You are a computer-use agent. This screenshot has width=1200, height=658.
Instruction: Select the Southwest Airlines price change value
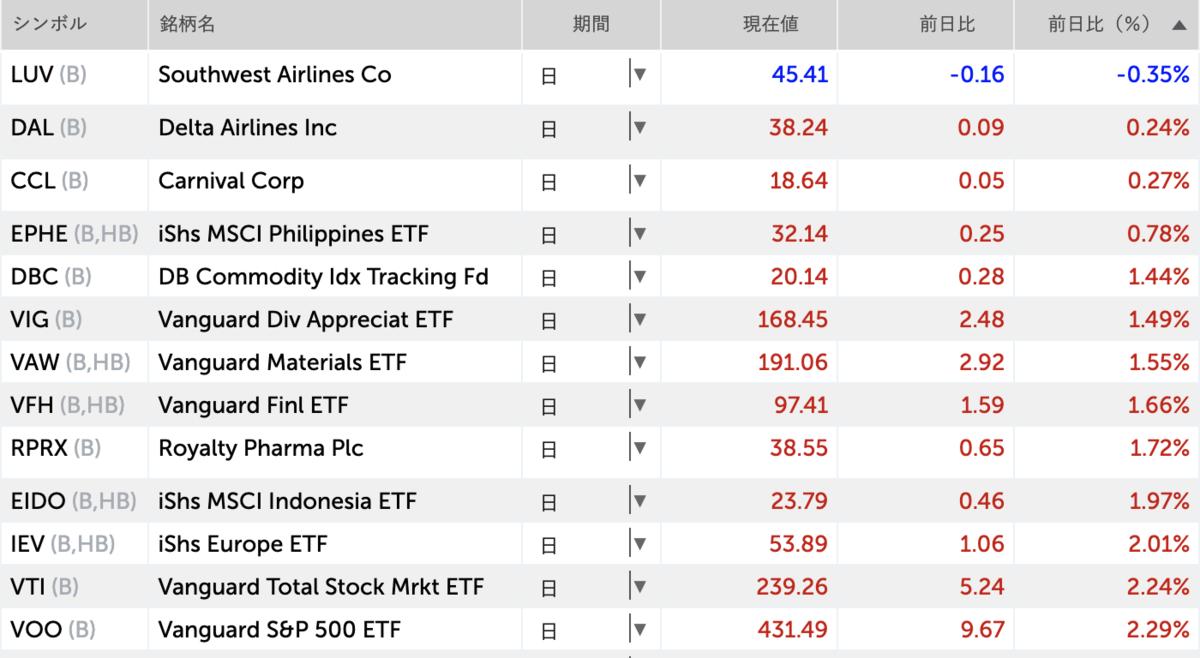[975, 74]
